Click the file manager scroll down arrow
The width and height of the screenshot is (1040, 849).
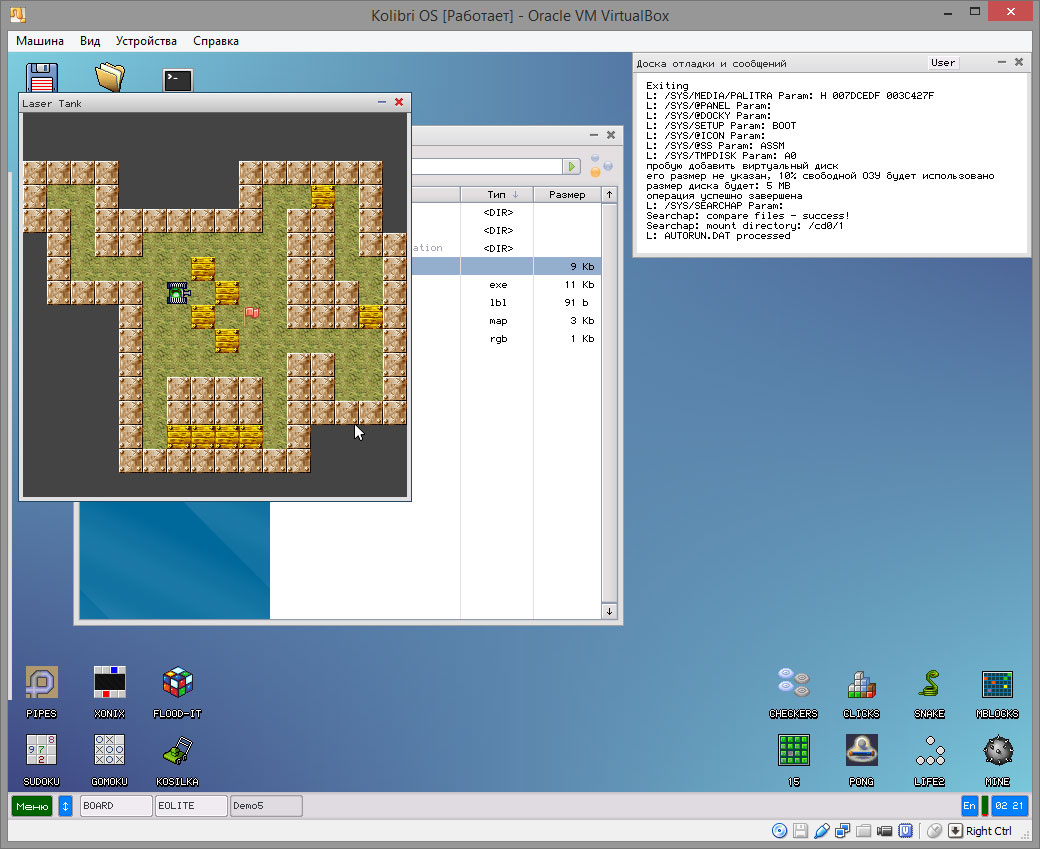(x=609, y=612)
